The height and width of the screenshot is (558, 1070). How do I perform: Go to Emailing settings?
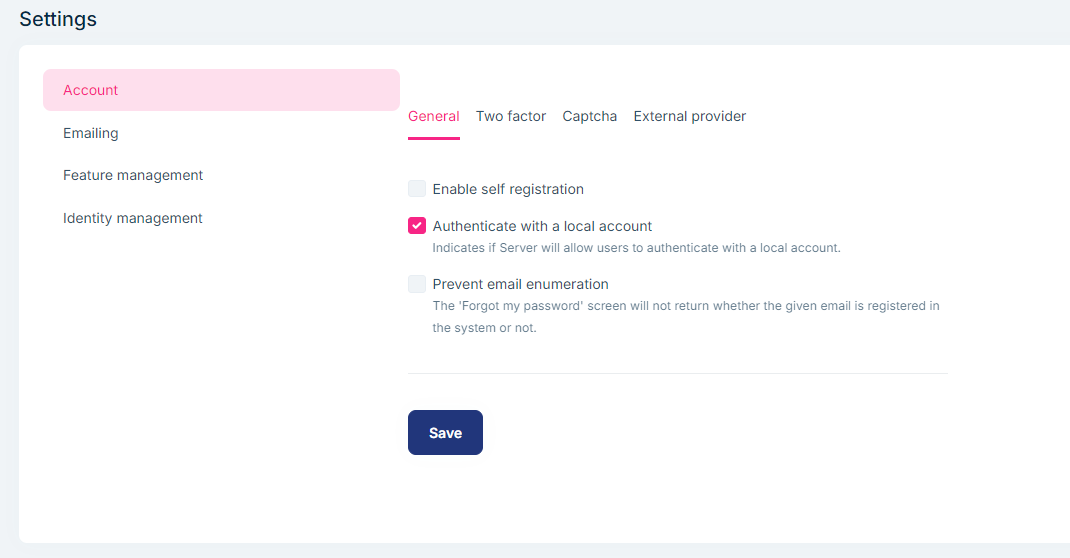[91, 133]
